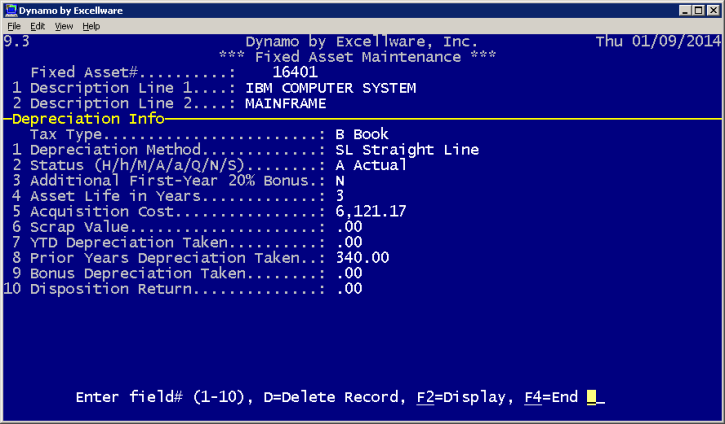This screenshot has height=424, width=725.
Task: Click the F4=End option
Action: click(x=551, y=397)
